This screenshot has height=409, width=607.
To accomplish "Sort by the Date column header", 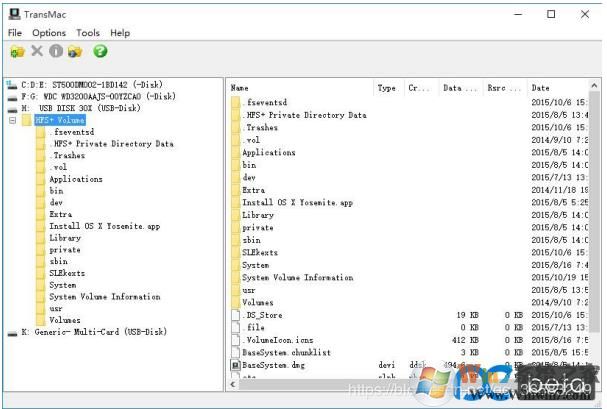I will click(x=541, y=88).
